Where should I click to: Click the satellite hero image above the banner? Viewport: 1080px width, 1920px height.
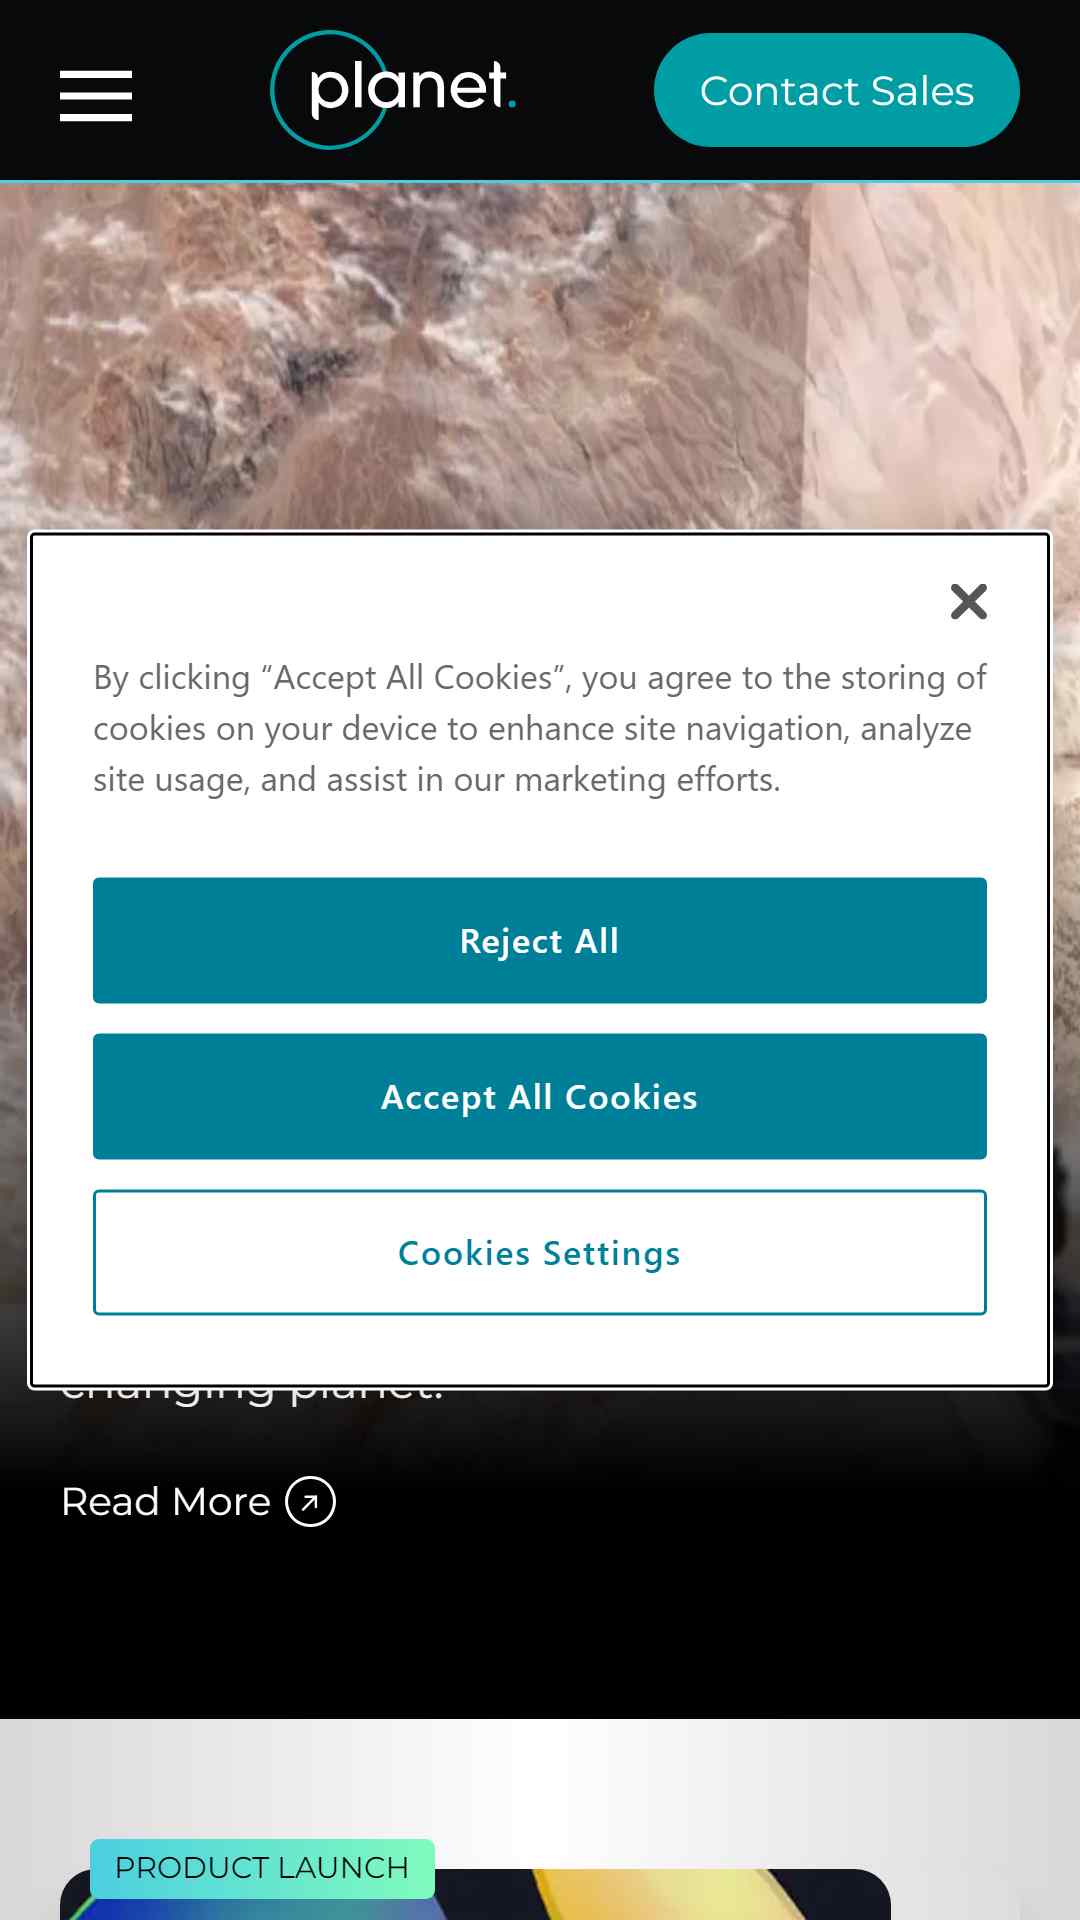(x=540, y=356)
